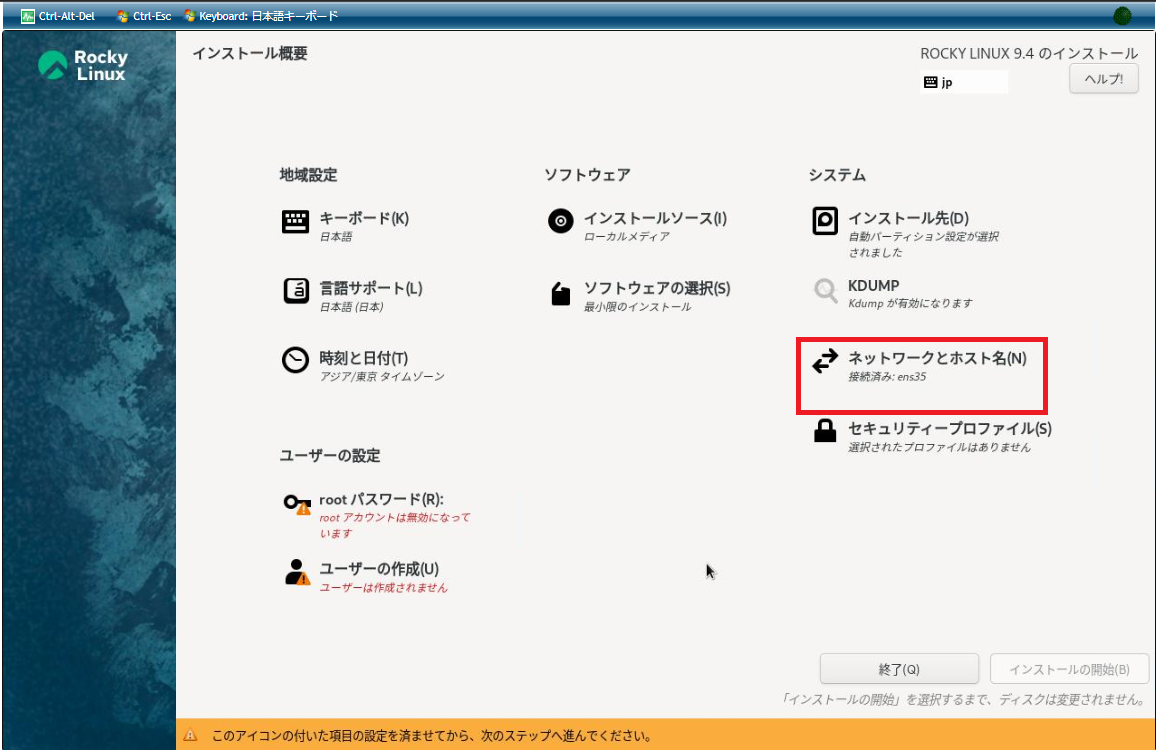Screen dimensions: 1156x750
Task: Click the Security Profile padlock icon
Action: [825, 431]
